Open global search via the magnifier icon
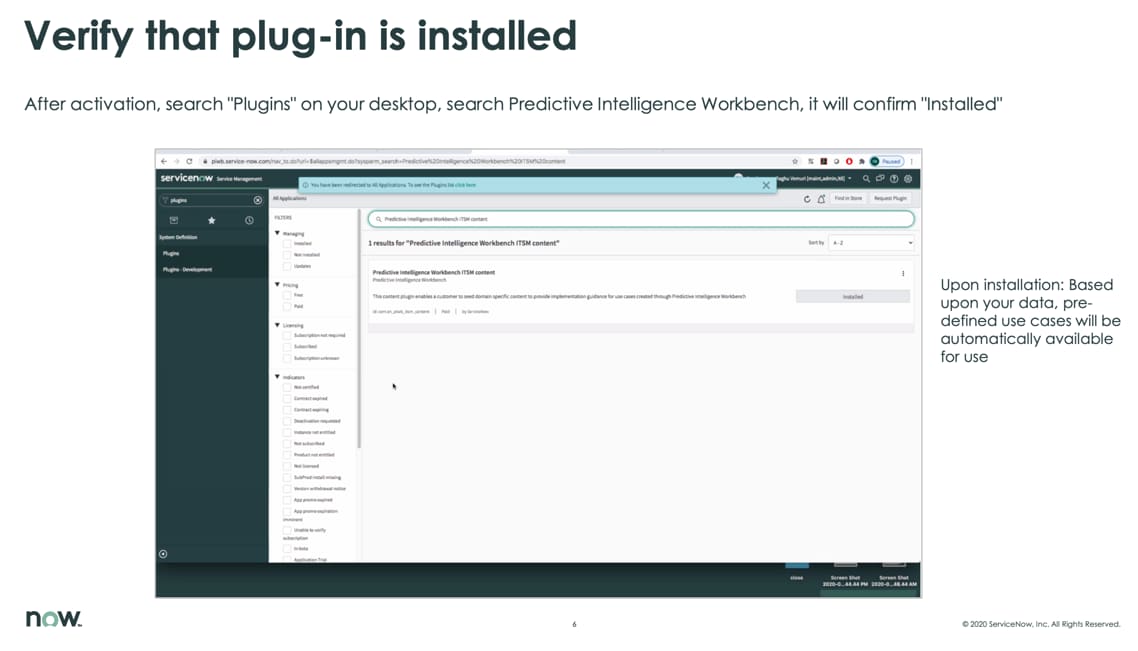Screen dimensions: 1138x651 coord(867,178)
